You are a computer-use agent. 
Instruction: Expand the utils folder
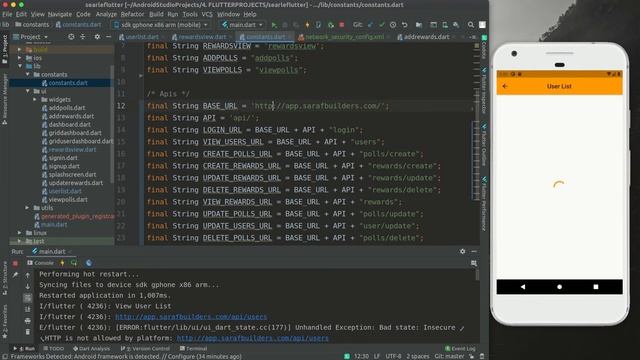click(27, 208)
